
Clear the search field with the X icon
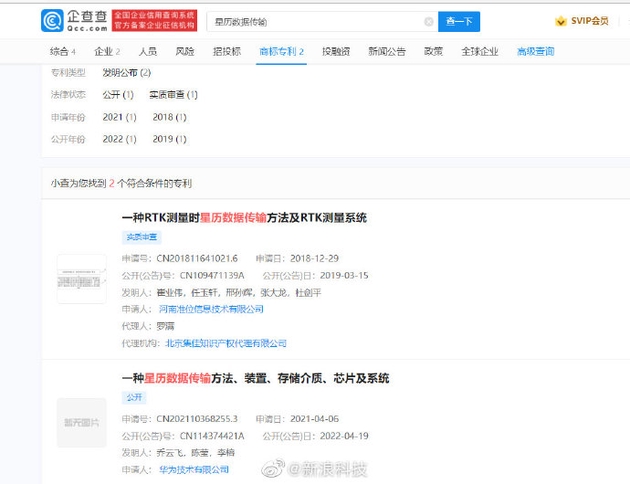[x=429, y=21]
